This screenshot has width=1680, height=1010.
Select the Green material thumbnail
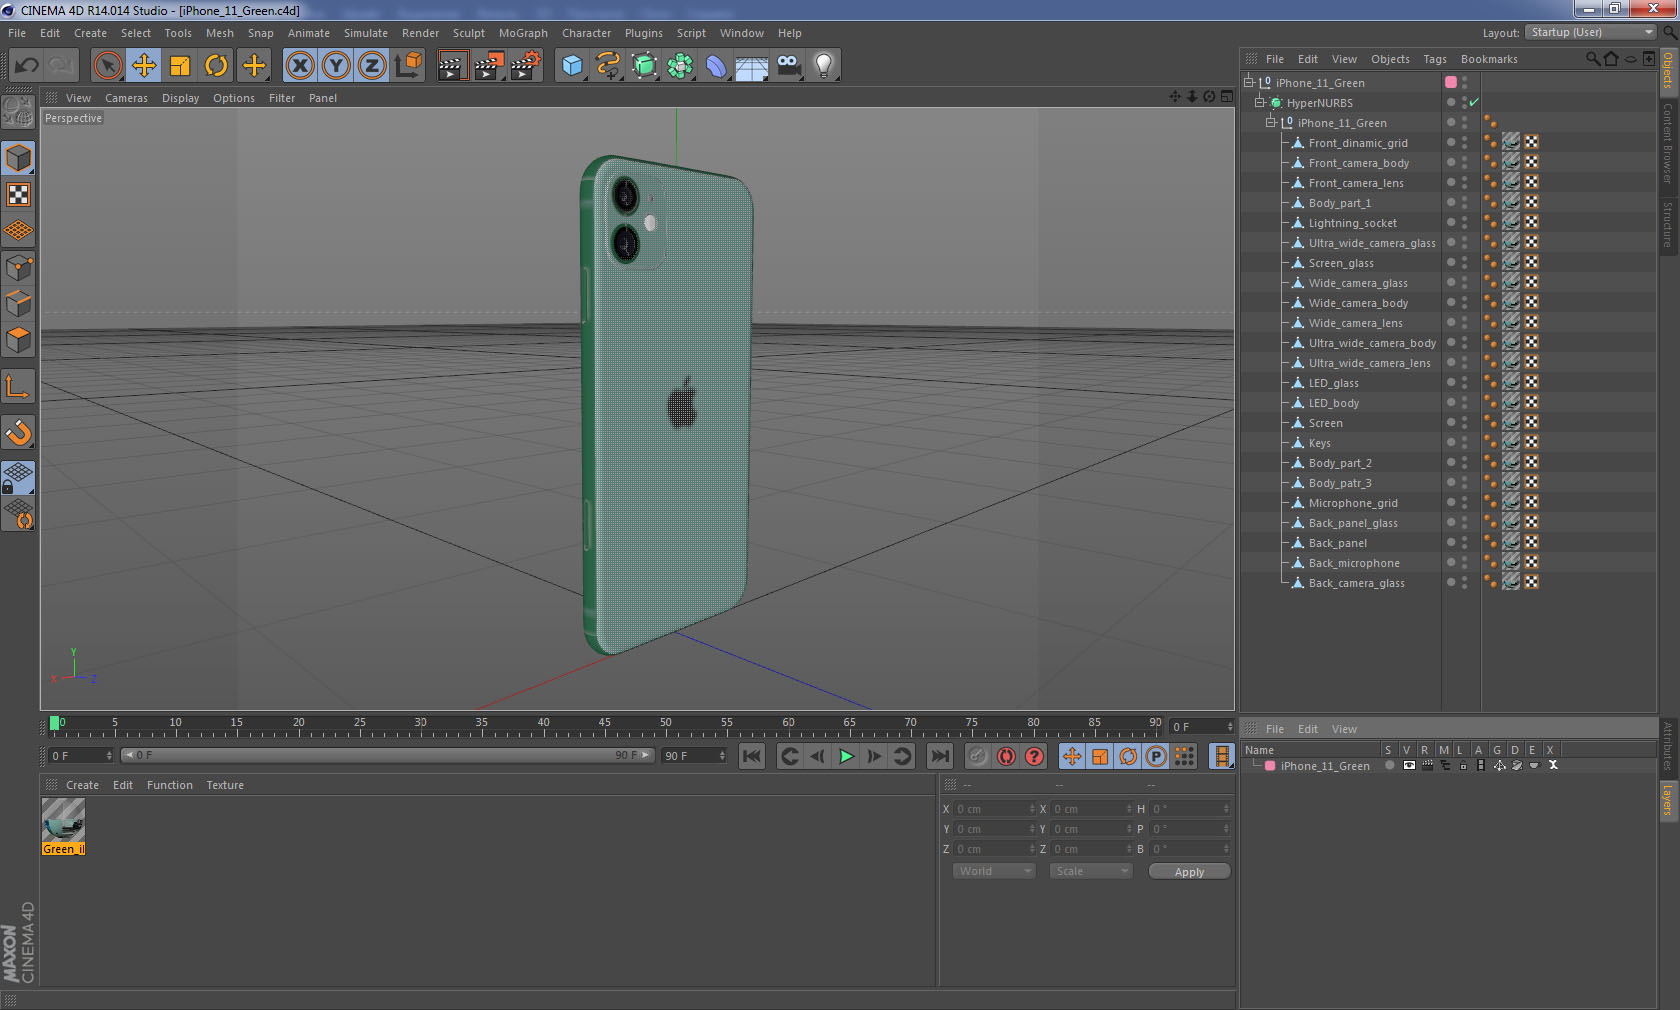[x=63, y=821]
